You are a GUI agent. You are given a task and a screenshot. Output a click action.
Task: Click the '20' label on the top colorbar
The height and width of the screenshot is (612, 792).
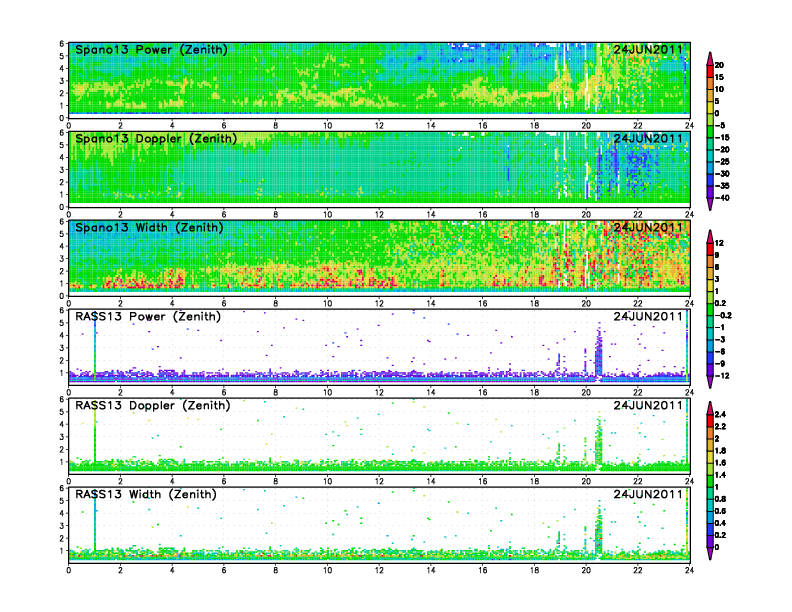719,65
